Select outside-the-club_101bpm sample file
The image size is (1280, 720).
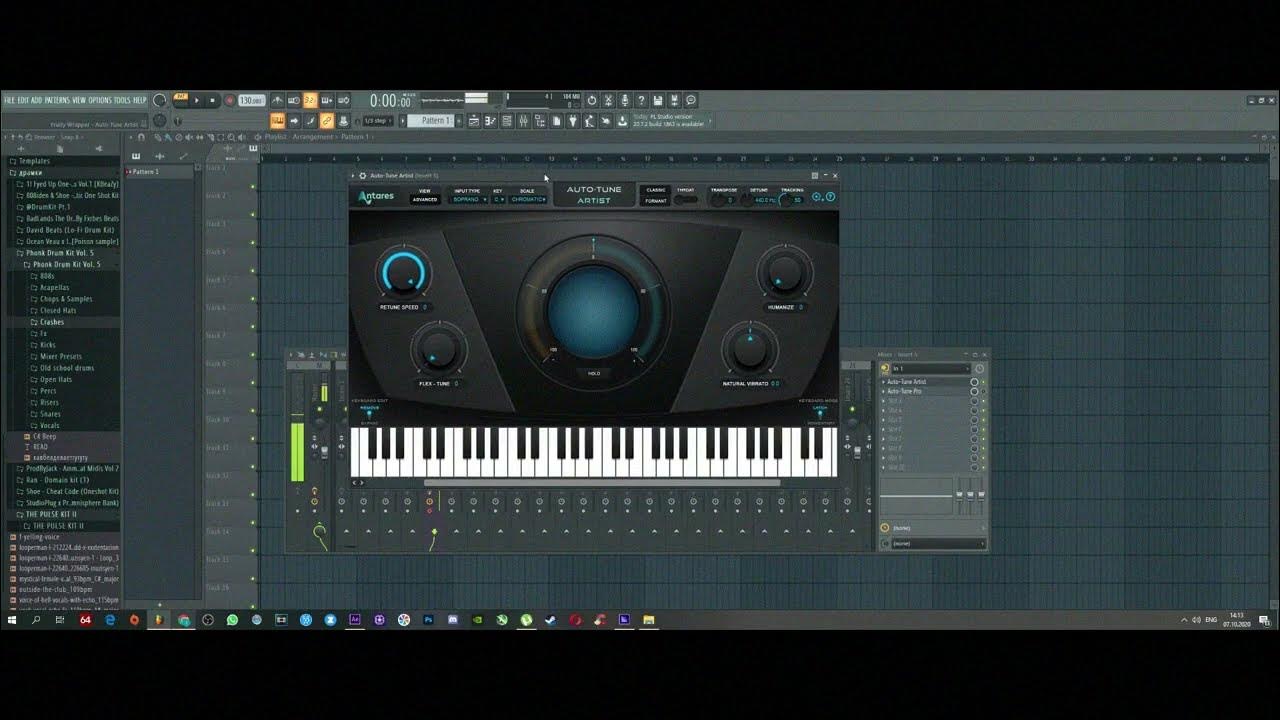(x=62, y=589)
